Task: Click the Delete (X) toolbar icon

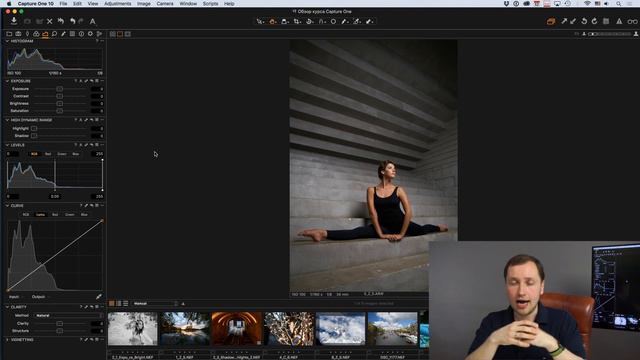Action: [50, 21]
